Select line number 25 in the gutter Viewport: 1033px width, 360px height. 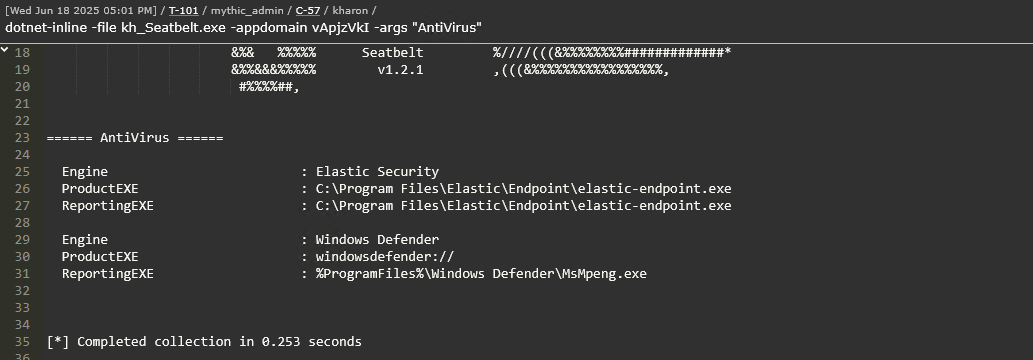22,171
